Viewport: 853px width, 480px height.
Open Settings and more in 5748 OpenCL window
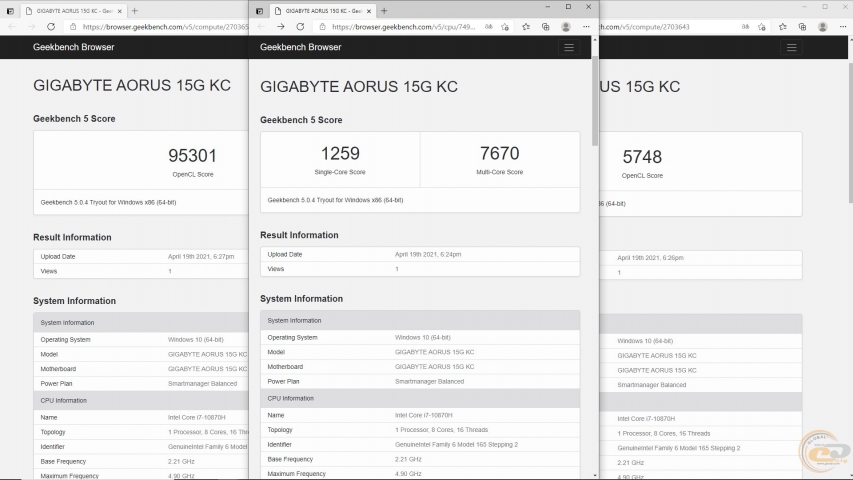point(843,27)
